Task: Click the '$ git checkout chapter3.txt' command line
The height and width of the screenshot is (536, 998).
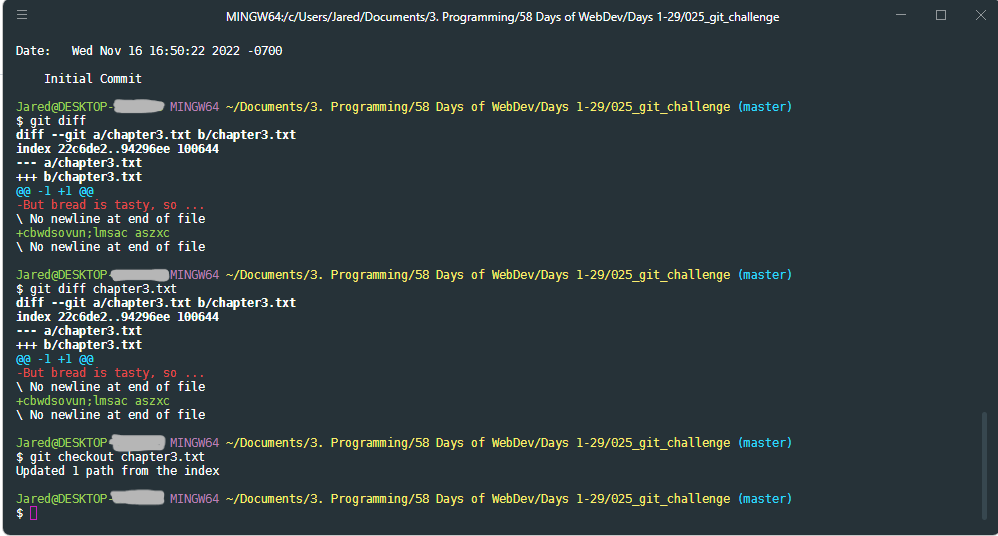Action: tap(110, 457)
